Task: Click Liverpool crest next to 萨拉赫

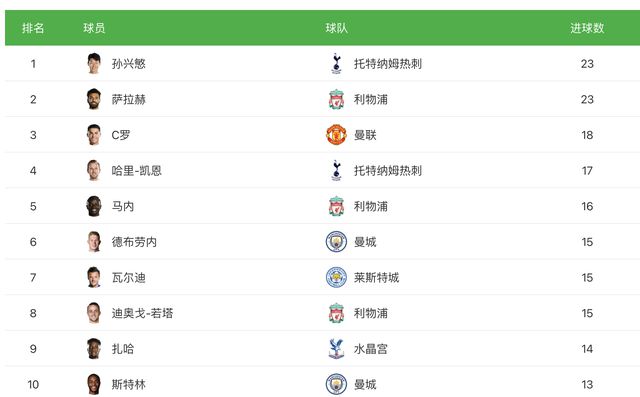Action: 336,99
